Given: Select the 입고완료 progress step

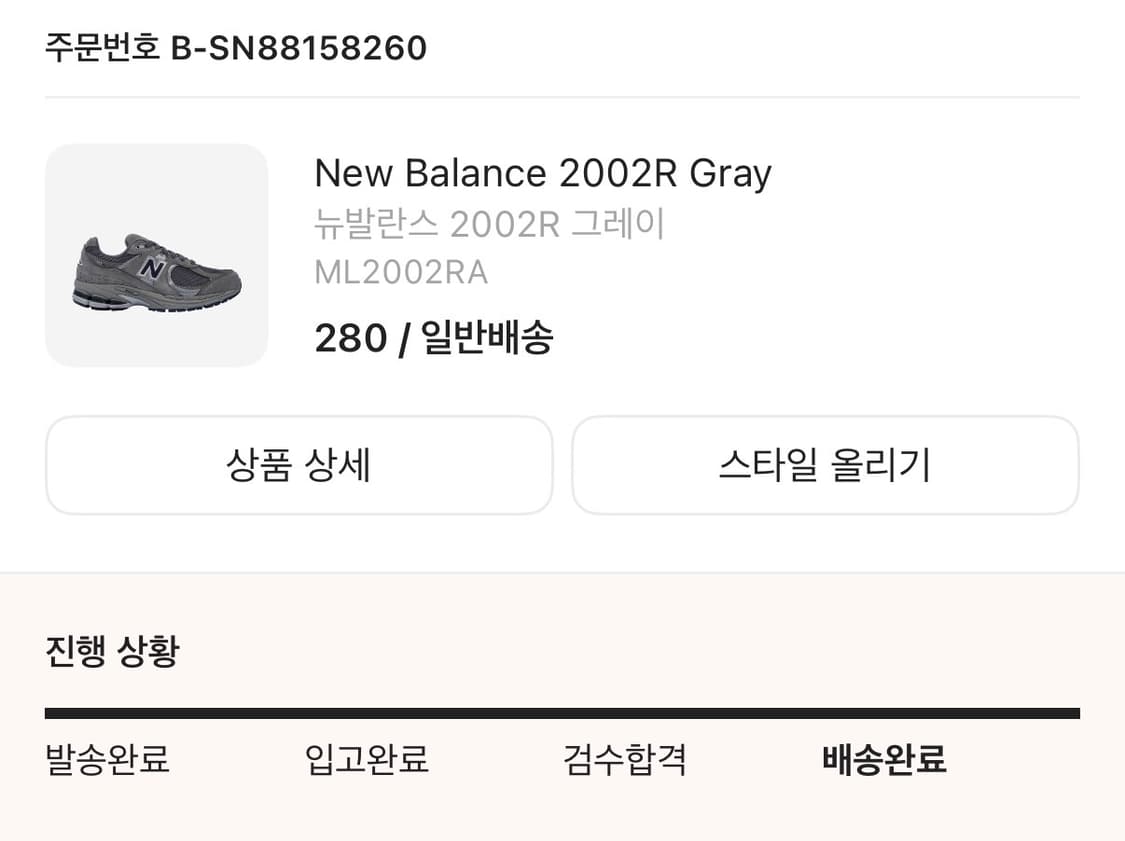Looking at the screenshot, I should 367,759.
